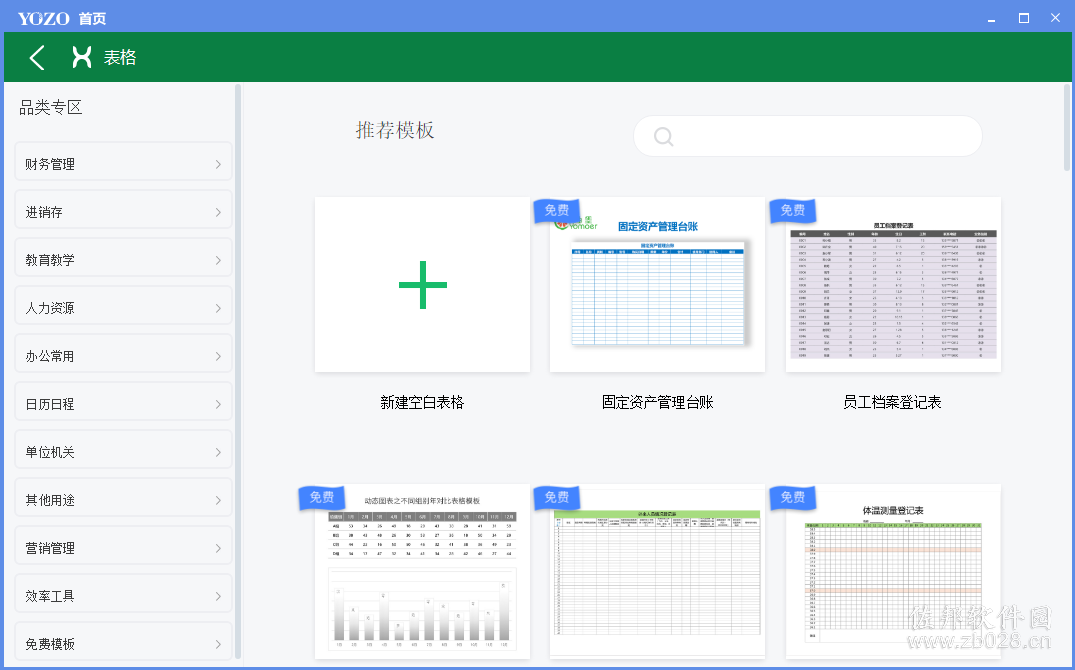Viewport: 1075px width, 670px height.
Task: Expand the 进销存 chevron
Action: [218, 212]
